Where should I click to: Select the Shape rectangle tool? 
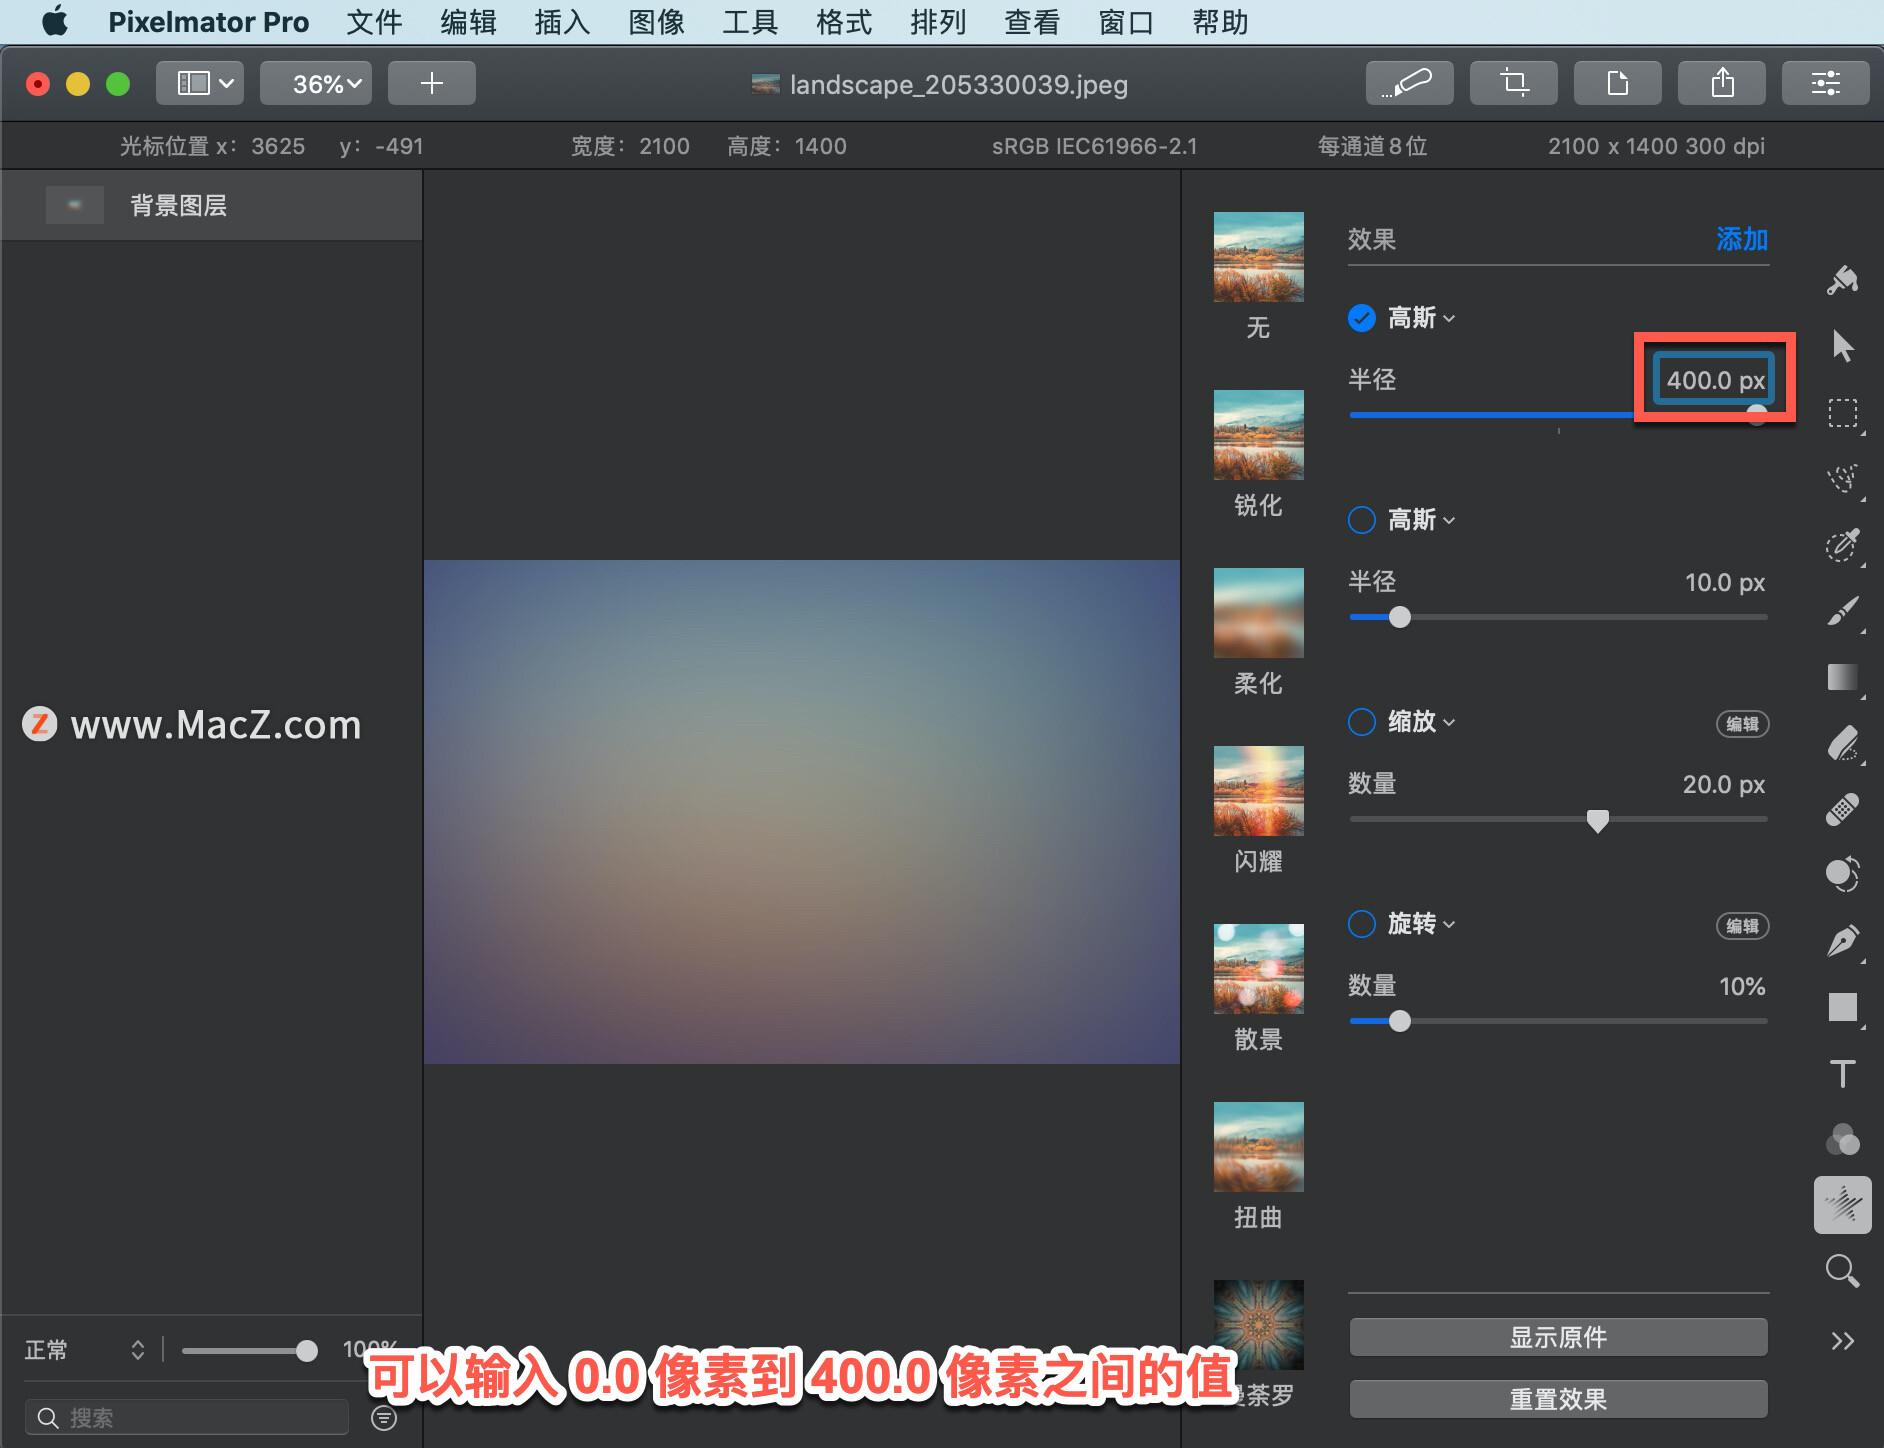pyautogui.click(x=1842, y=1007)
